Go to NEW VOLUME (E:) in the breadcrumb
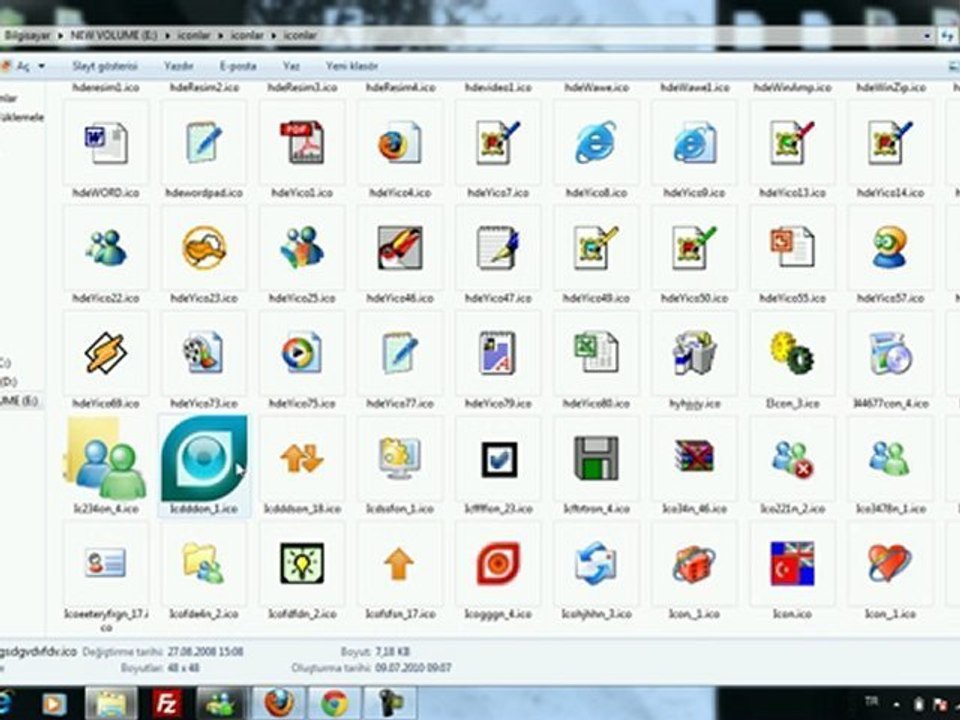The image size is (960, 720). 113,36
